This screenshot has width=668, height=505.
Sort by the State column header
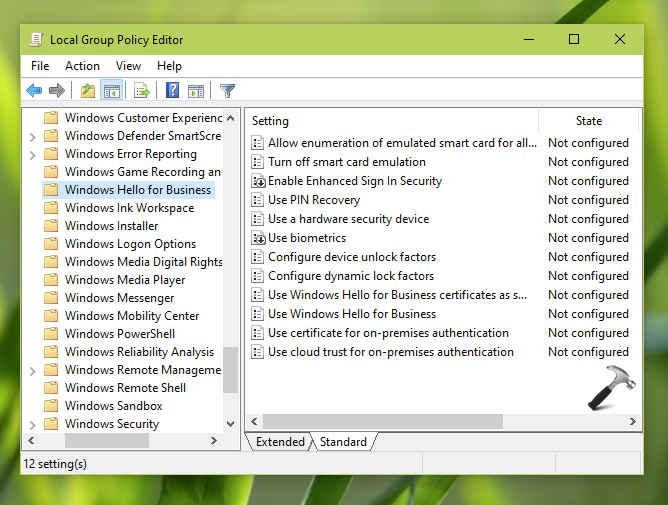point(588,121)
